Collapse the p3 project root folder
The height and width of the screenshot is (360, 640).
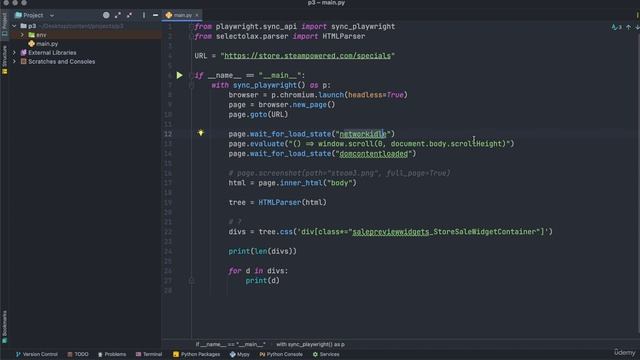pos(15,26)
